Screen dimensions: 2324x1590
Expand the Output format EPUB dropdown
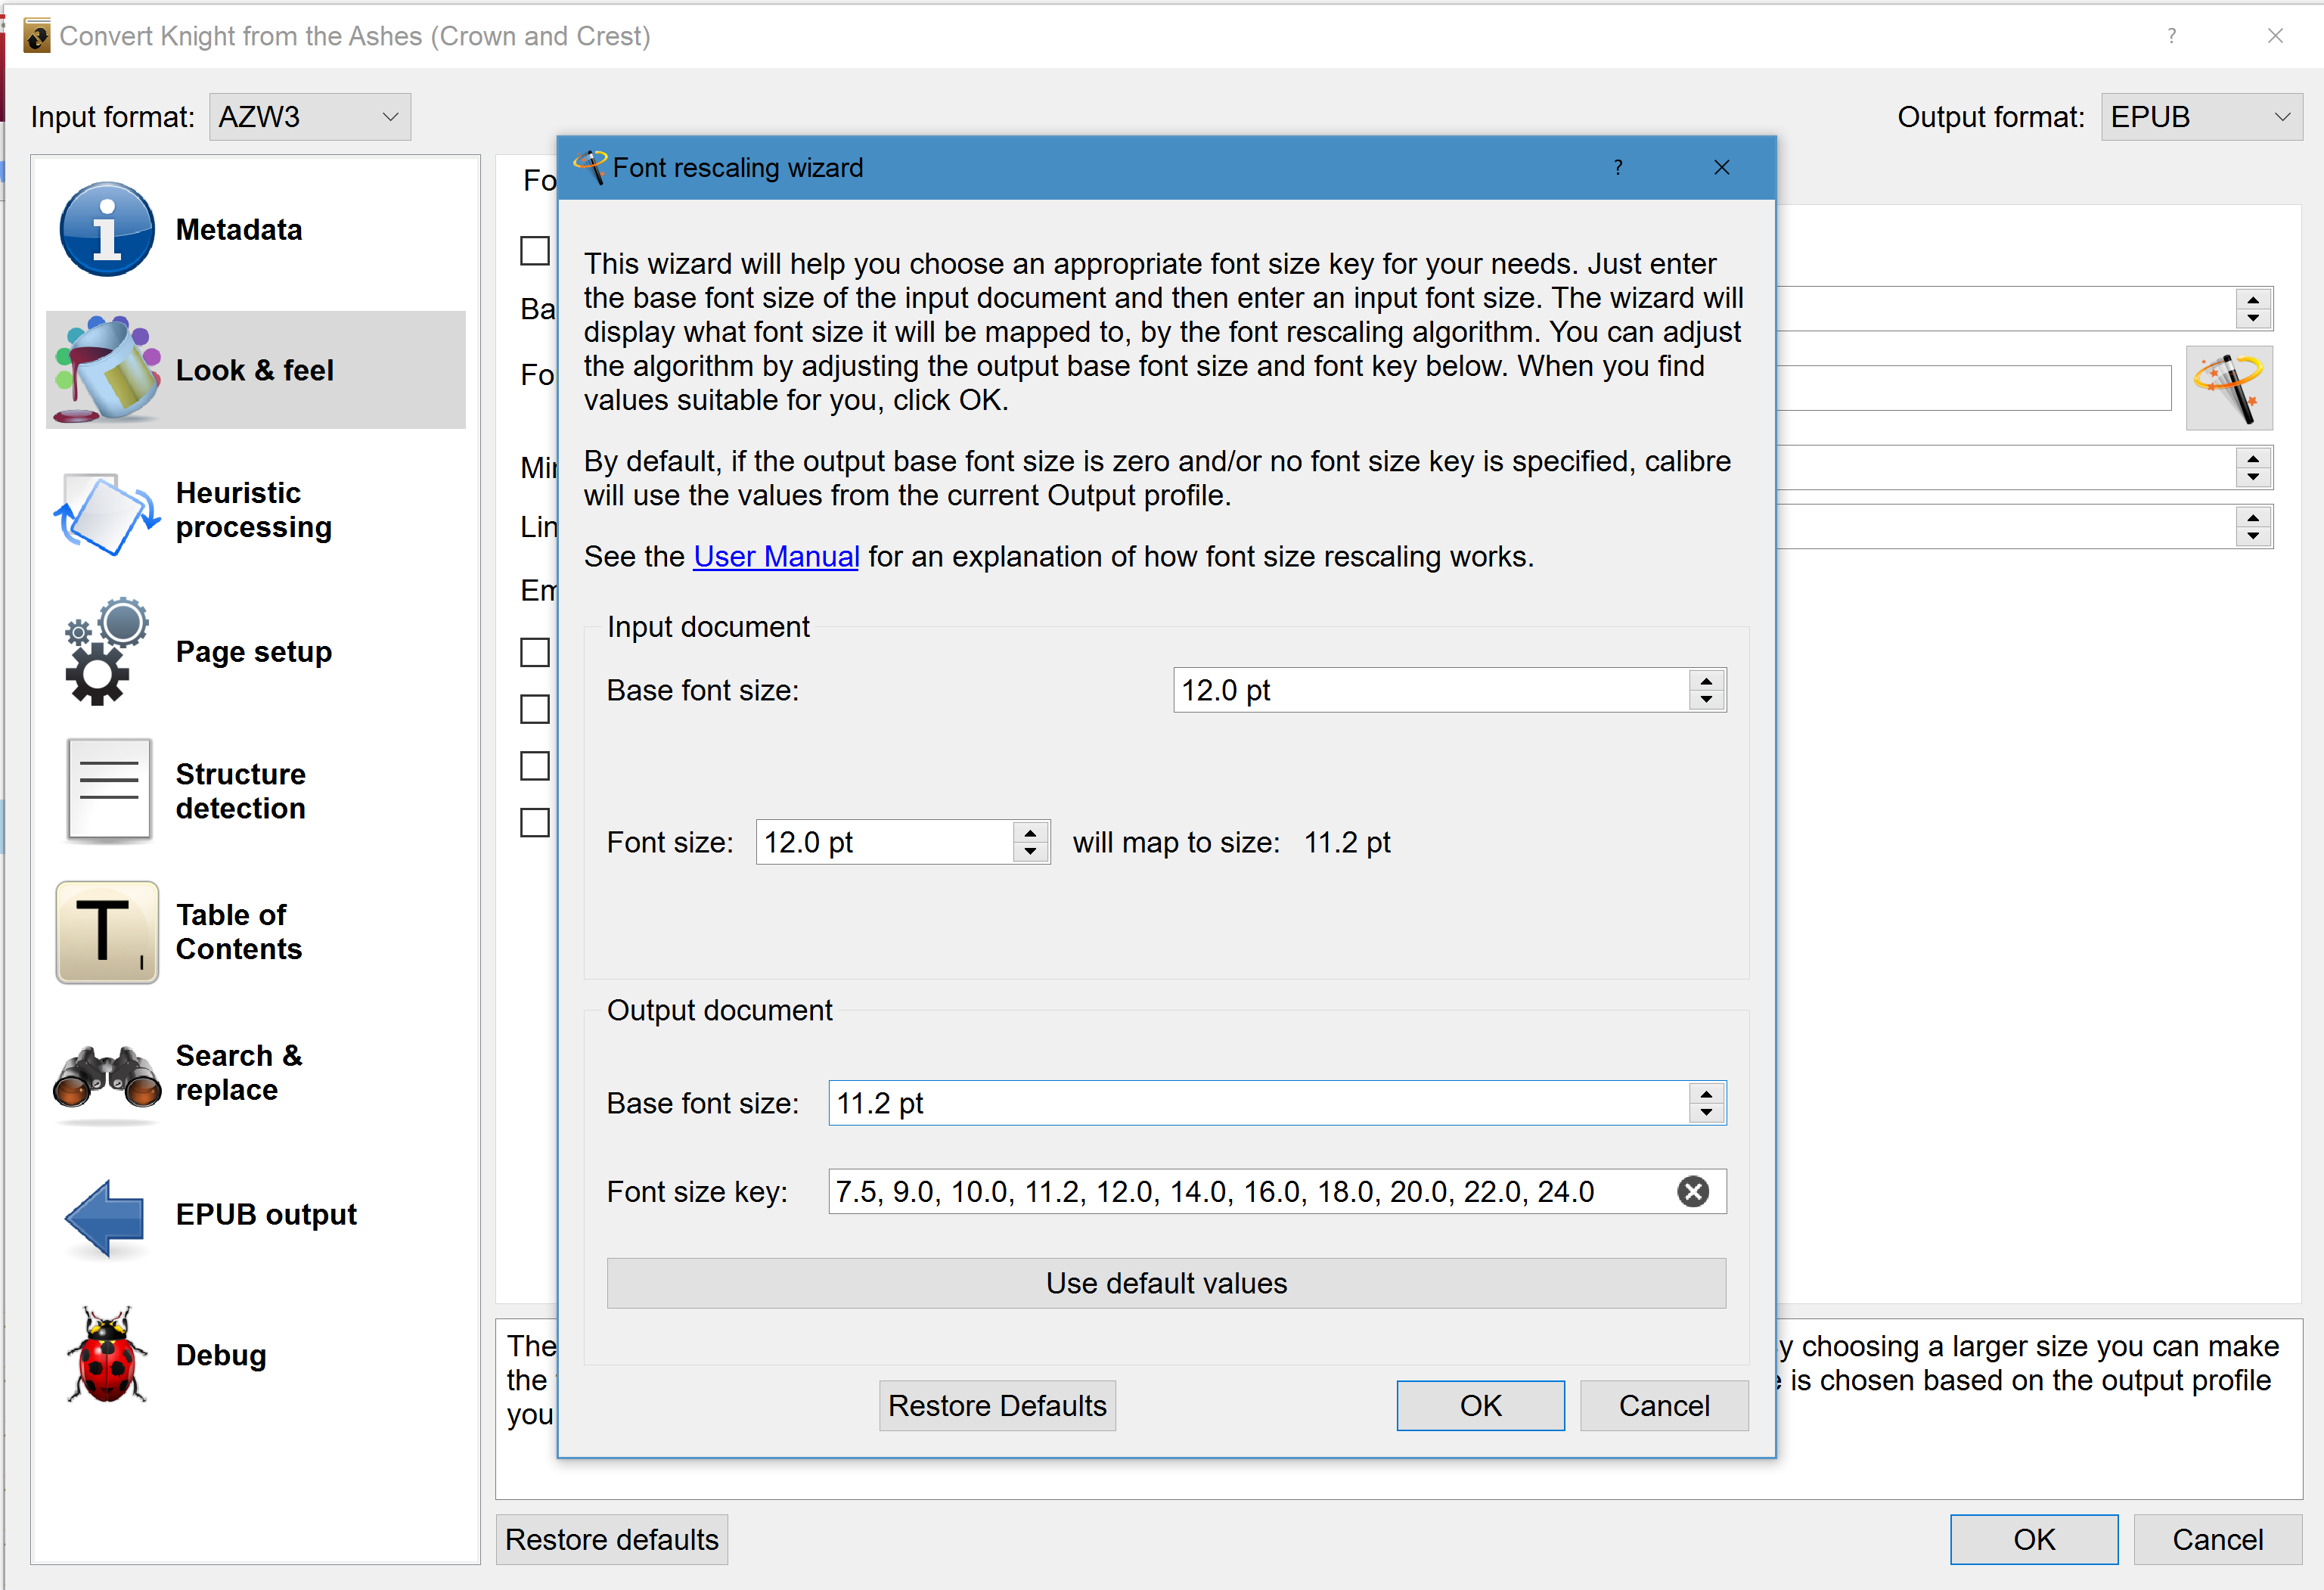[2200, 117]
